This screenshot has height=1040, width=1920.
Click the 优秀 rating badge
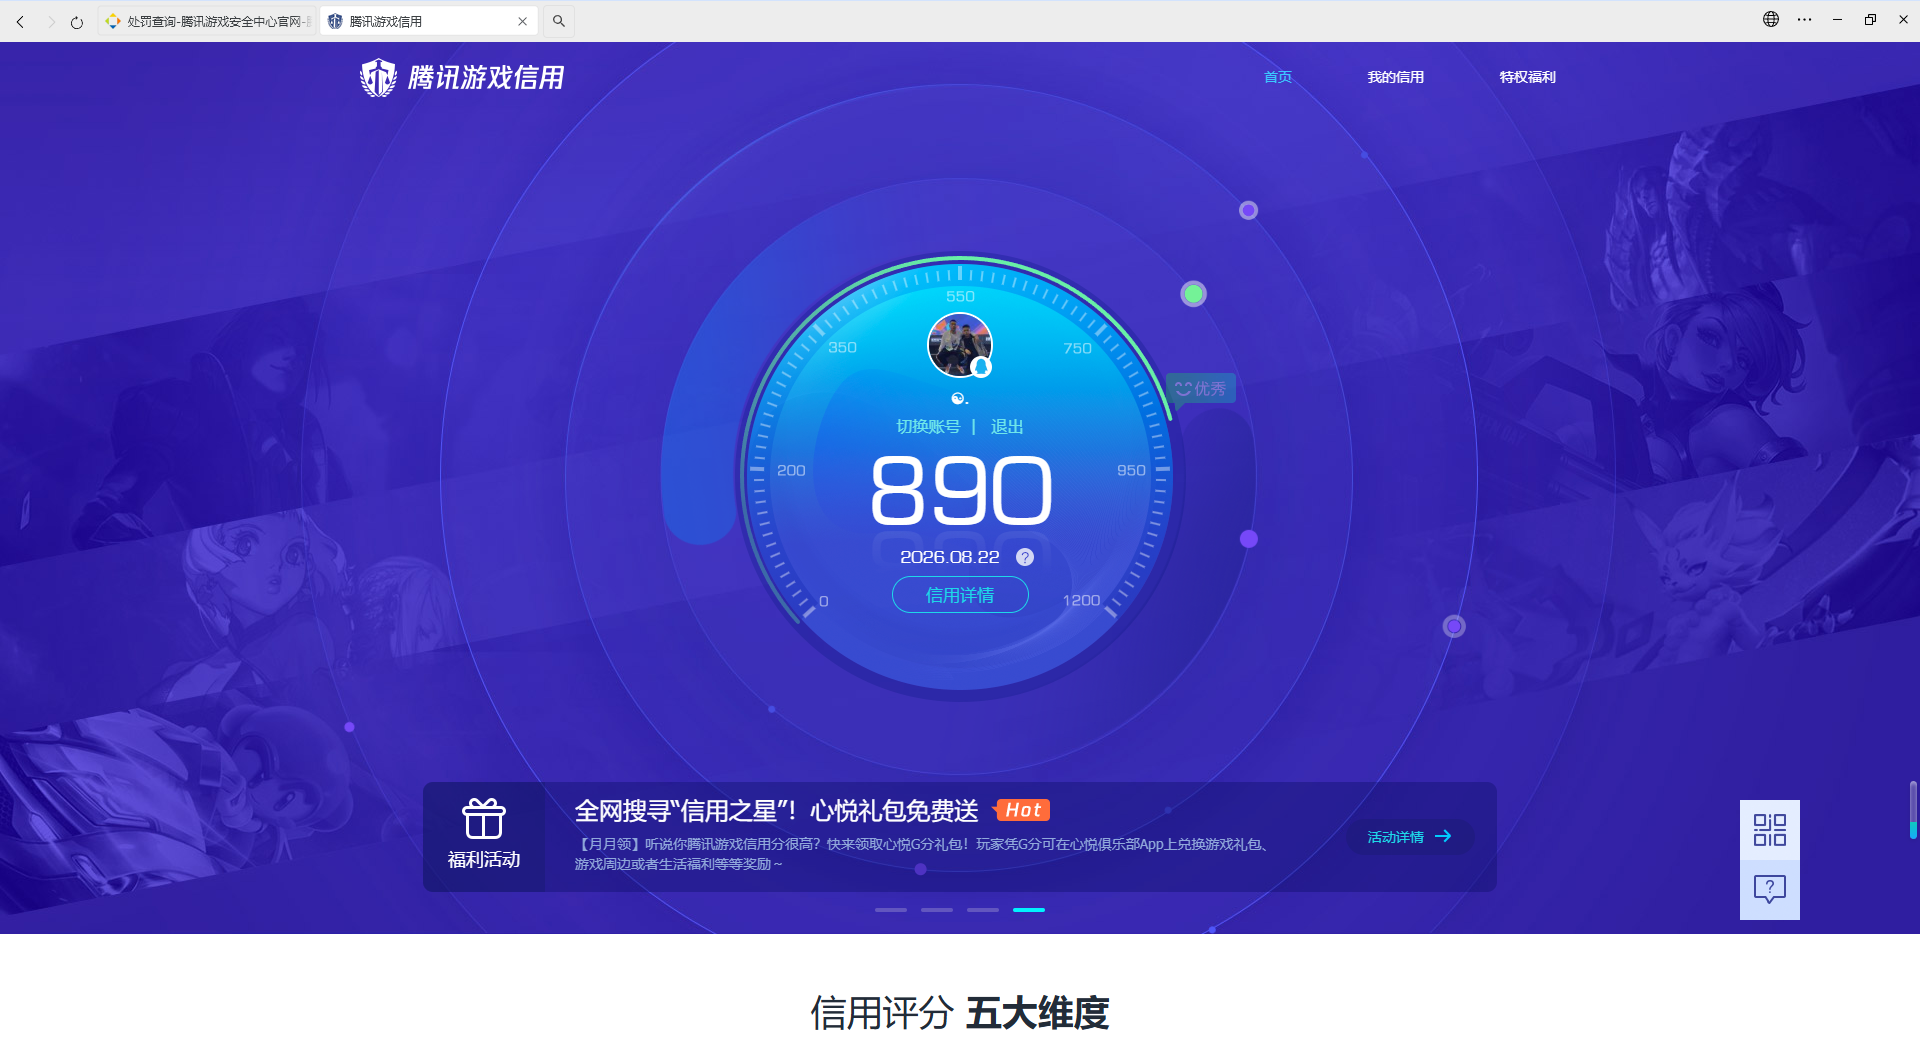coord(1201,388)
